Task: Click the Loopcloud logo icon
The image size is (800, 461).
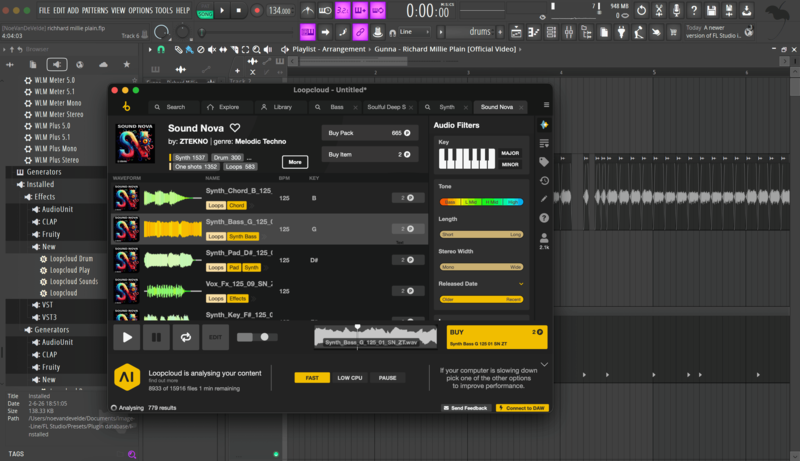Action: click(x=126, y=106)
